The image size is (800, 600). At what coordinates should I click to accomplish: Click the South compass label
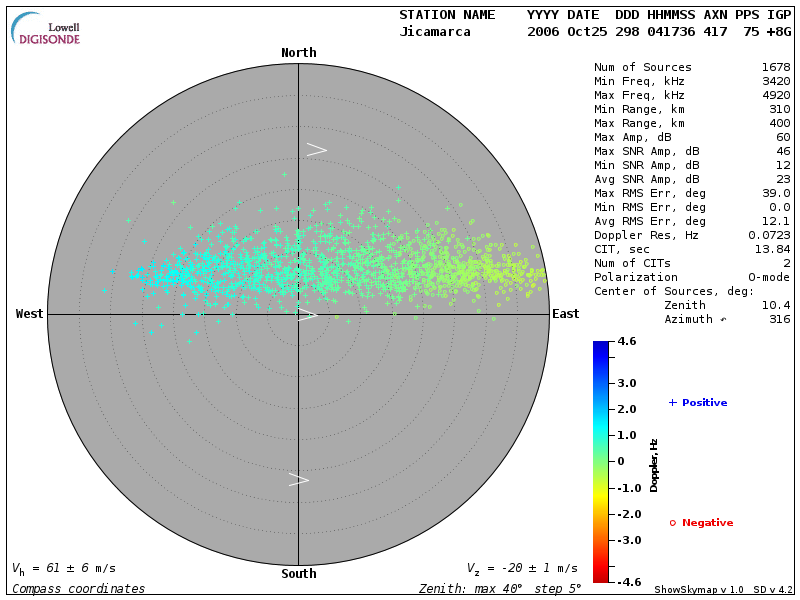[x=298, y=574]
